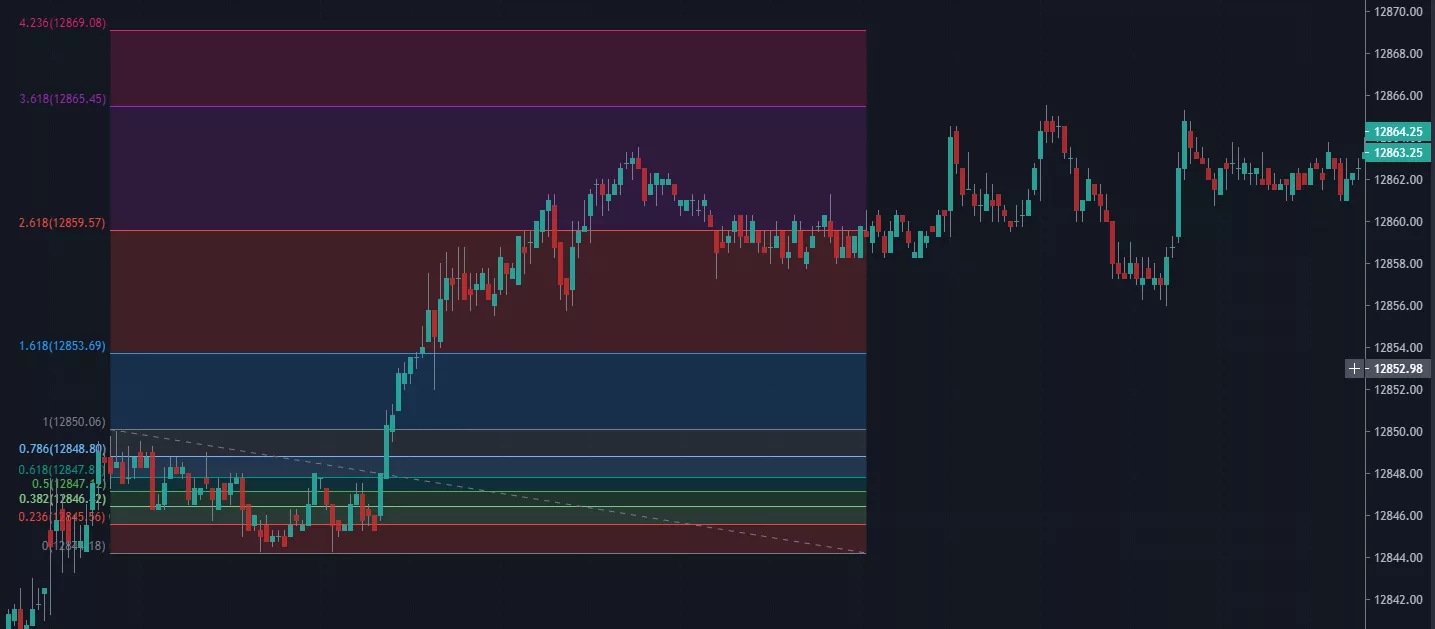Click the 12862.00 price axis label
1435x629 pixels.
pyautogui.click(x=1398, y=180)
